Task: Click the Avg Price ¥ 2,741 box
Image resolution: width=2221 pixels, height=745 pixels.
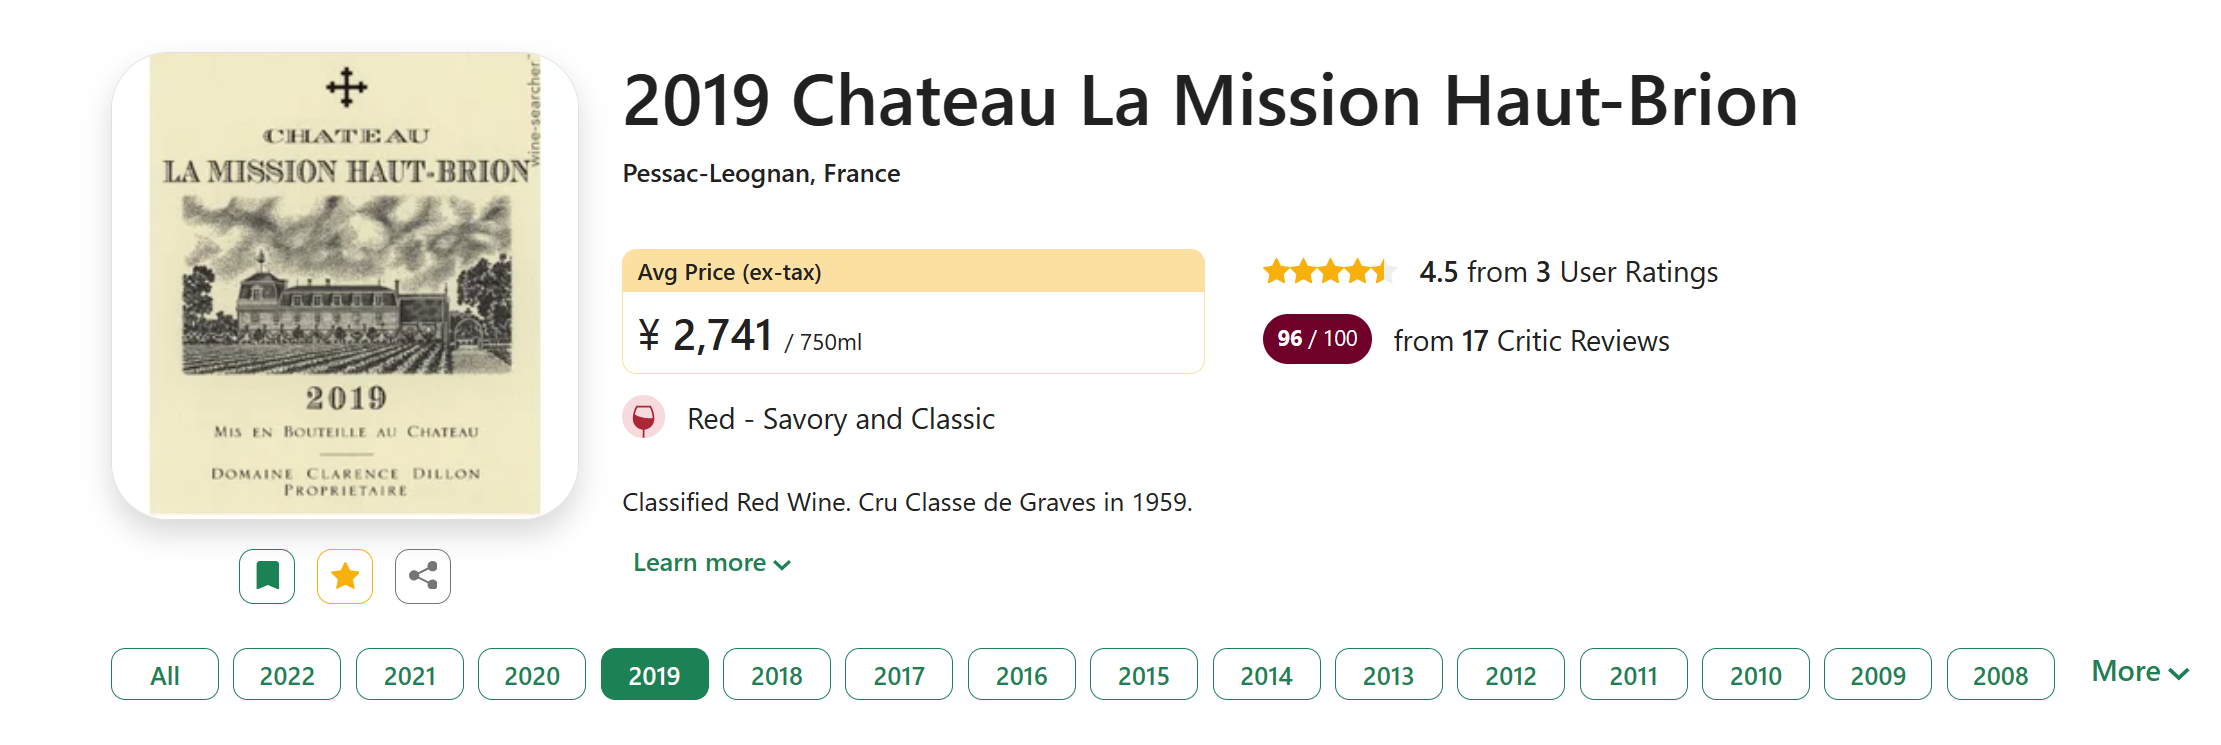Action: click(x=913, y=311)
